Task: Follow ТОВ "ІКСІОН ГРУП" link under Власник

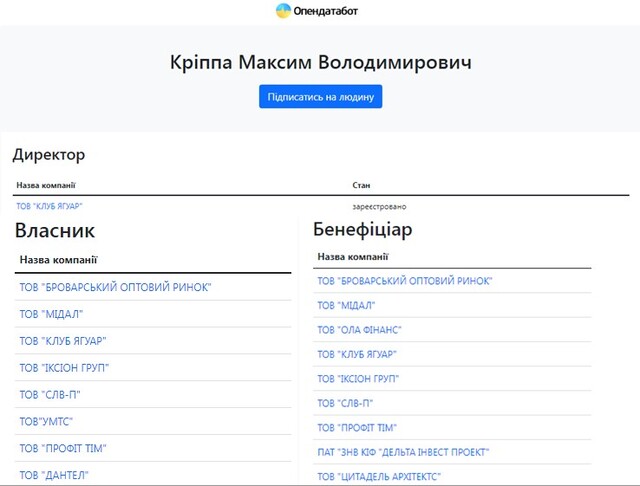Action: click(64, 368)
